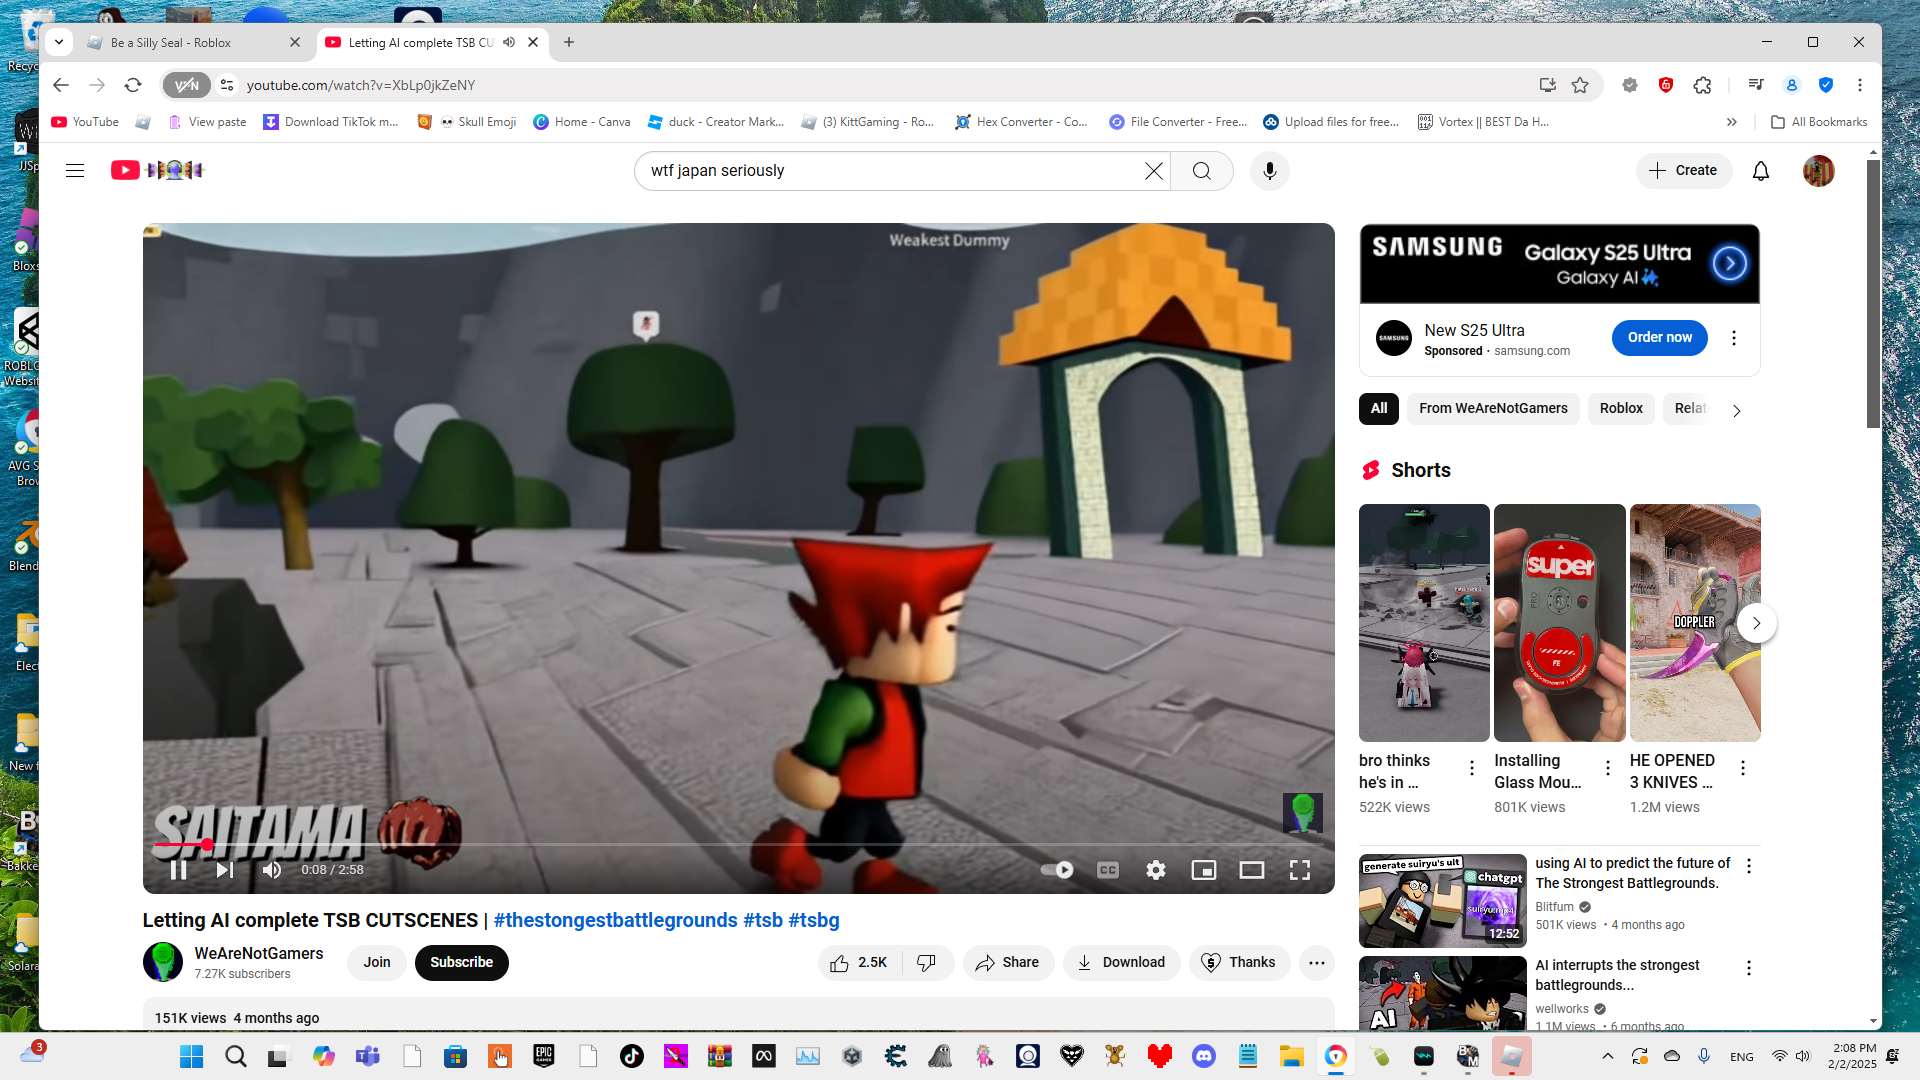Enable miniplayer mode

pos(1203,870)
